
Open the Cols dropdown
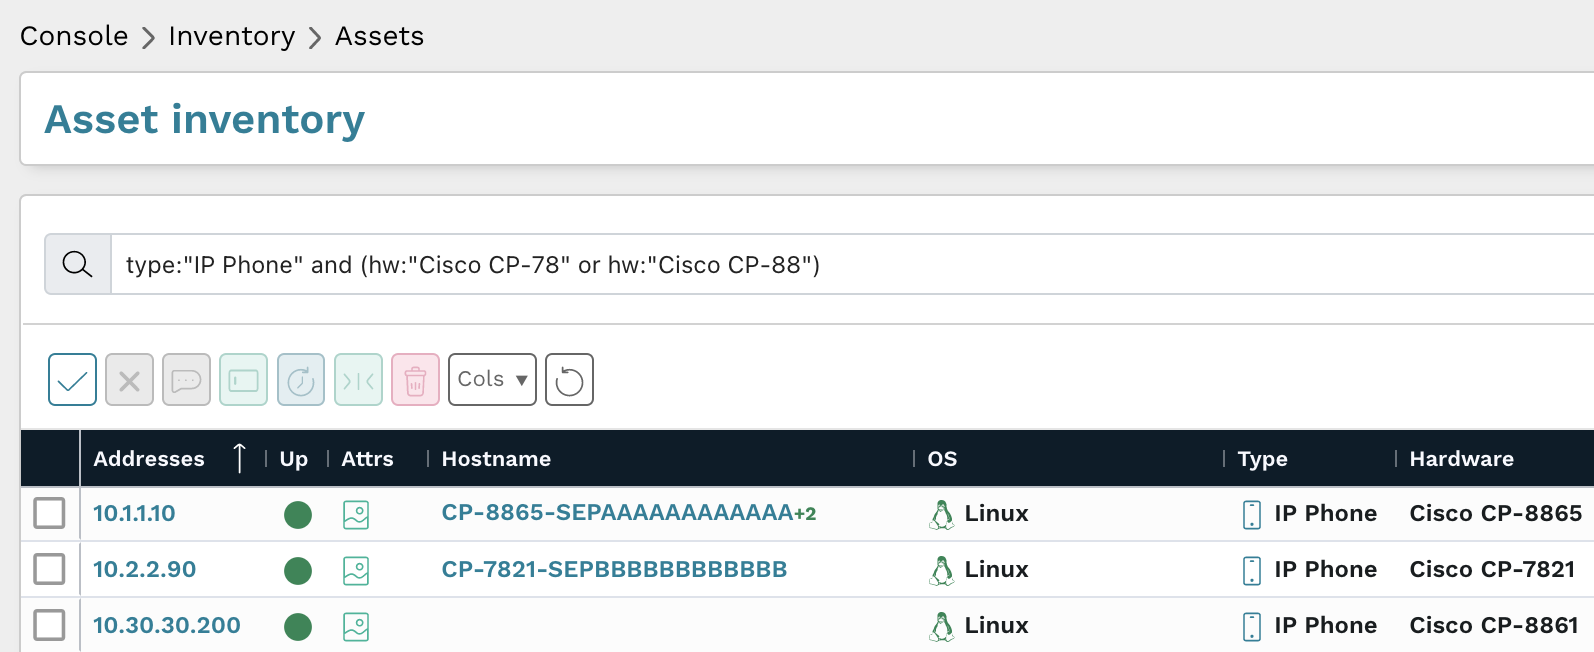[491, 379]
